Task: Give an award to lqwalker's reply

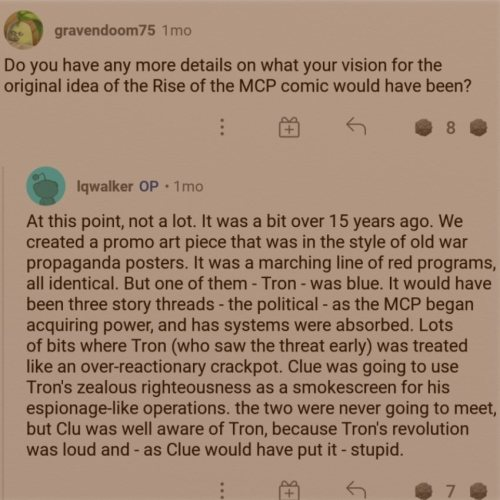Action: 289,490
